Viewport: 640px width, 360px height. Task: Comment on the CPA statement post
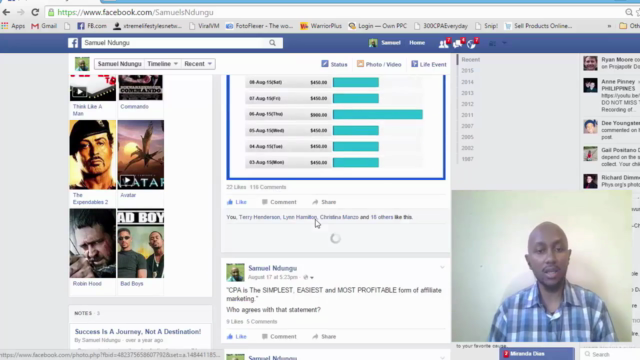click(279, 337)
